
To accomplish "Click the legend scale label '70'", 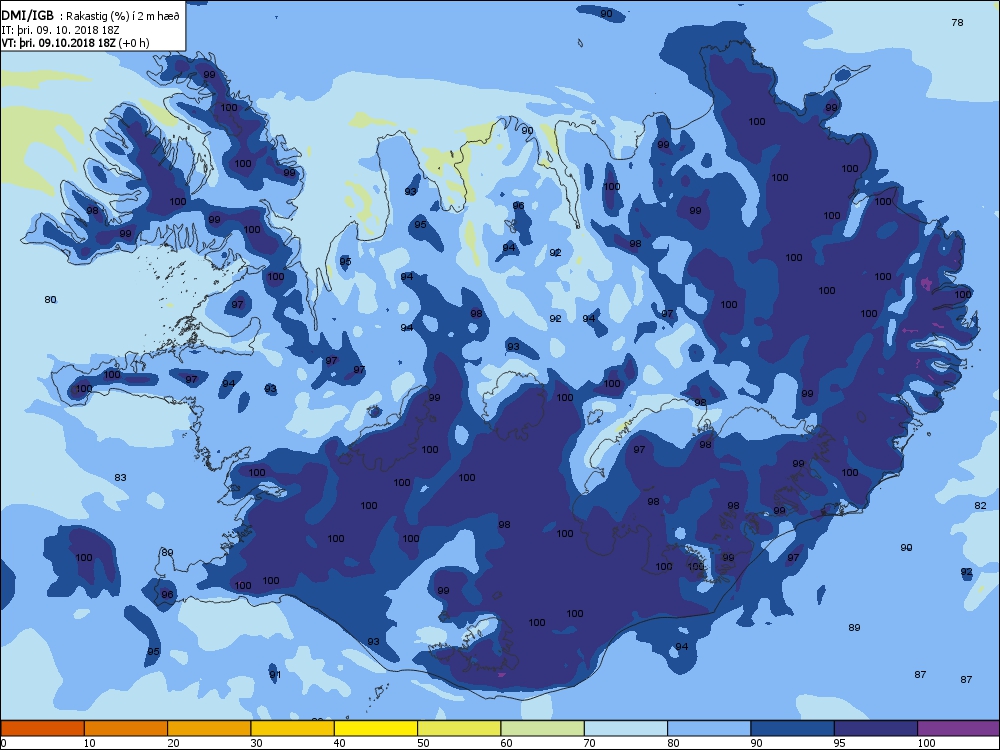I will (589, 743).
